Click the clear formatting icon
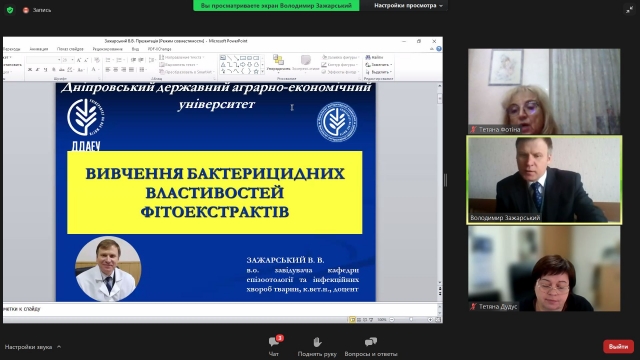Image resolution: width=640 pixels, height=360 pixels. click(97, 60)
